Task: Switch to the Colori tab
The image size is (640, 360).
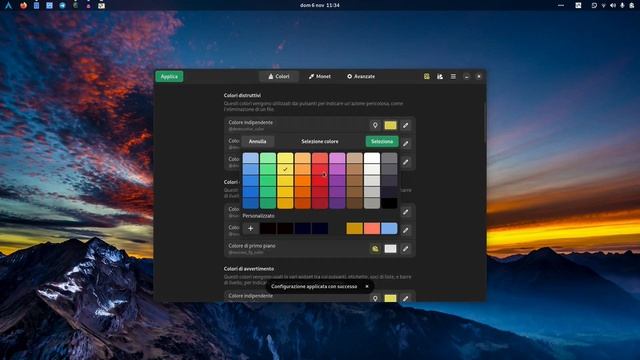Action: click(279, 76)
